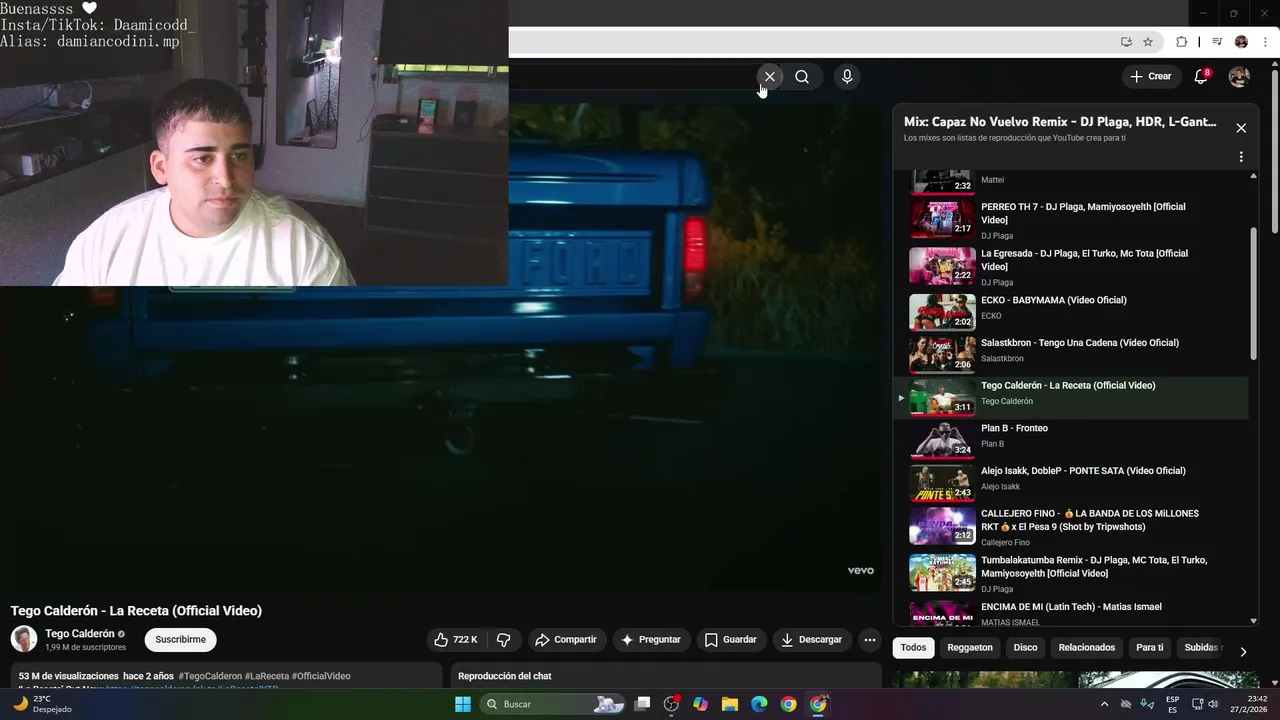
Task: Play PERRERO TH 7 from the mix list
Action: pyautogui.click(x=1070, y=220)
